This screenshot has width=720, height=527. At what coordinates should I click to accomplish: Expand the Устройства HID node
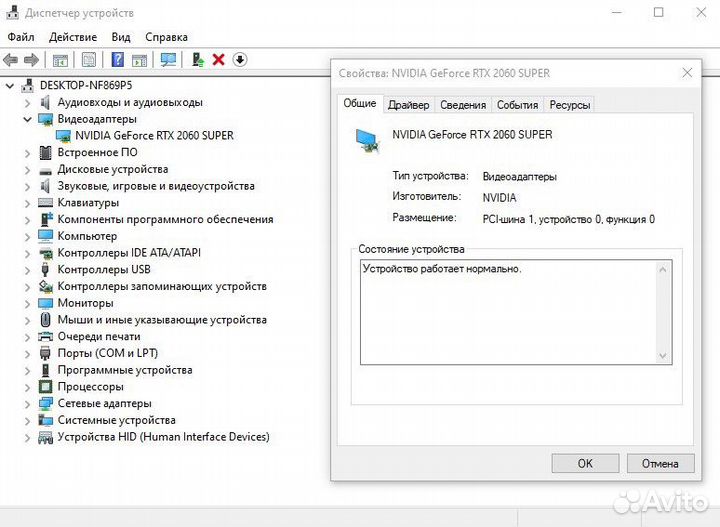coord(28,437)
